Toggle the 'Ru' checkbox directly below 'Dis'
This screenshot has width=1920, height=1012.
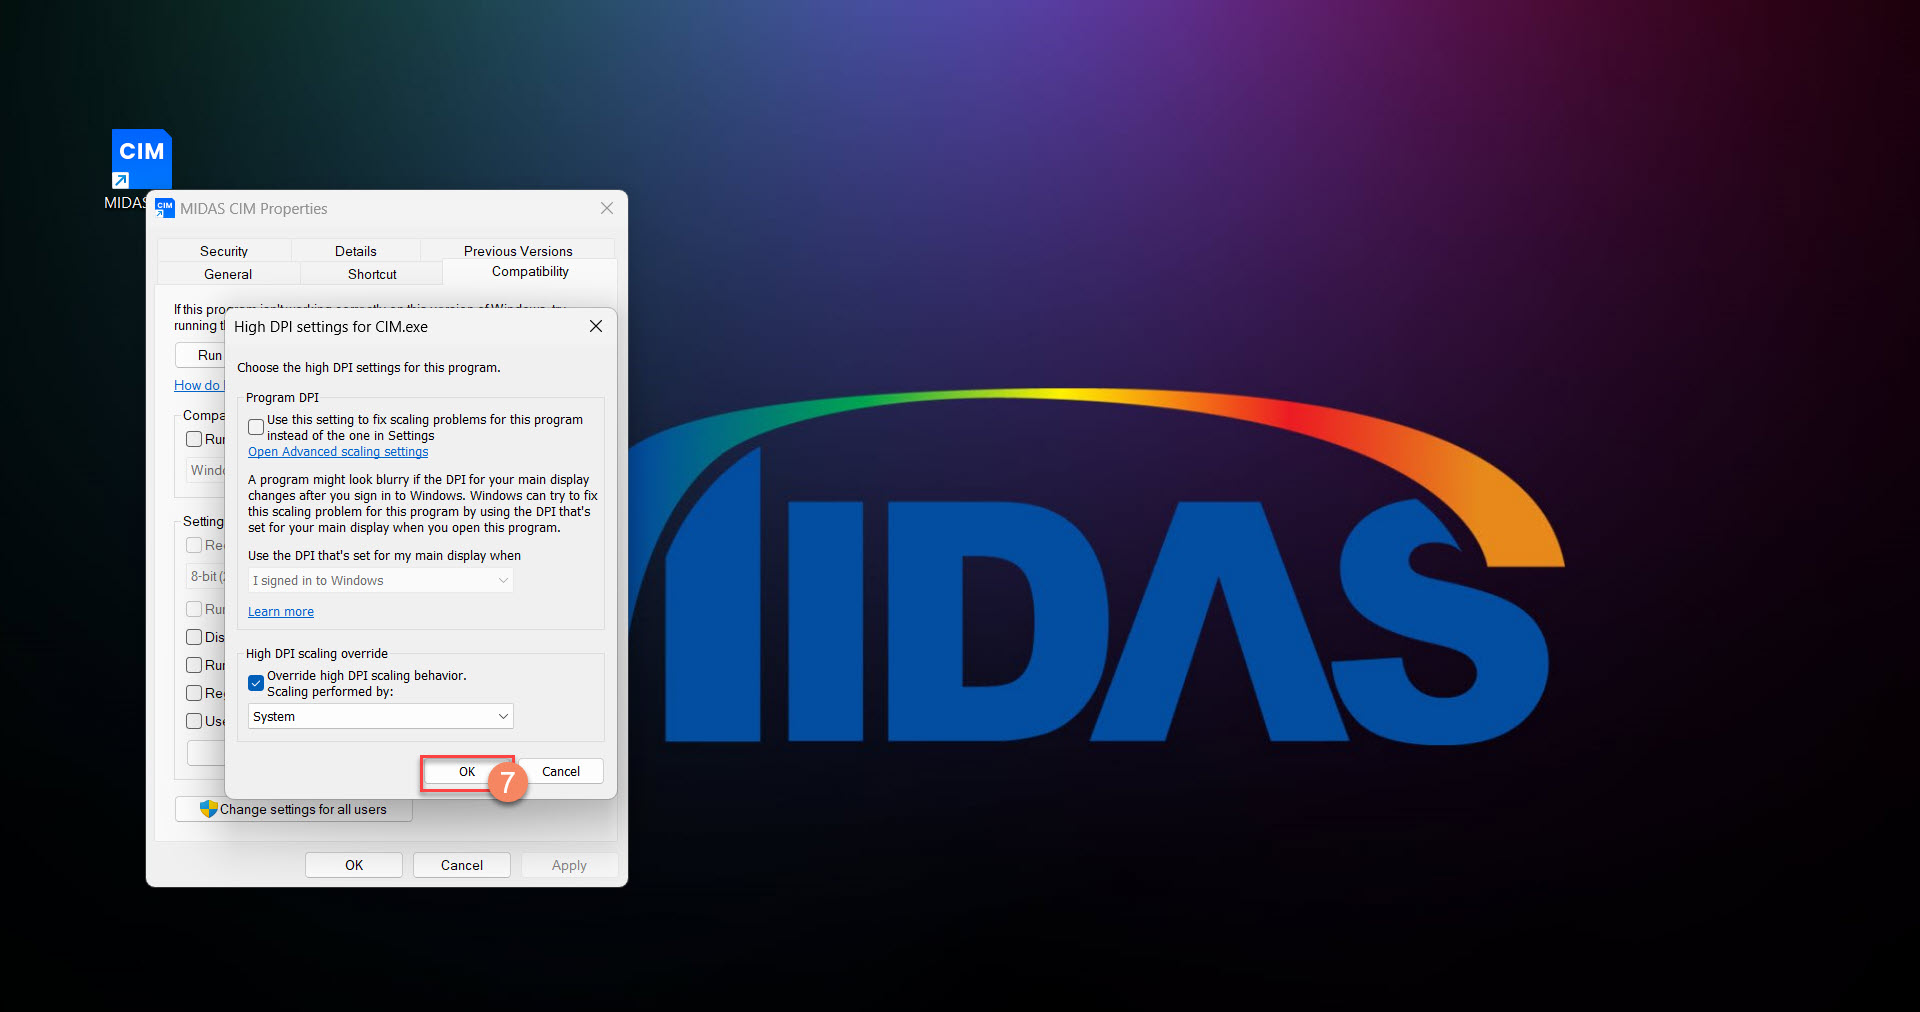click(x=194, y=665)
